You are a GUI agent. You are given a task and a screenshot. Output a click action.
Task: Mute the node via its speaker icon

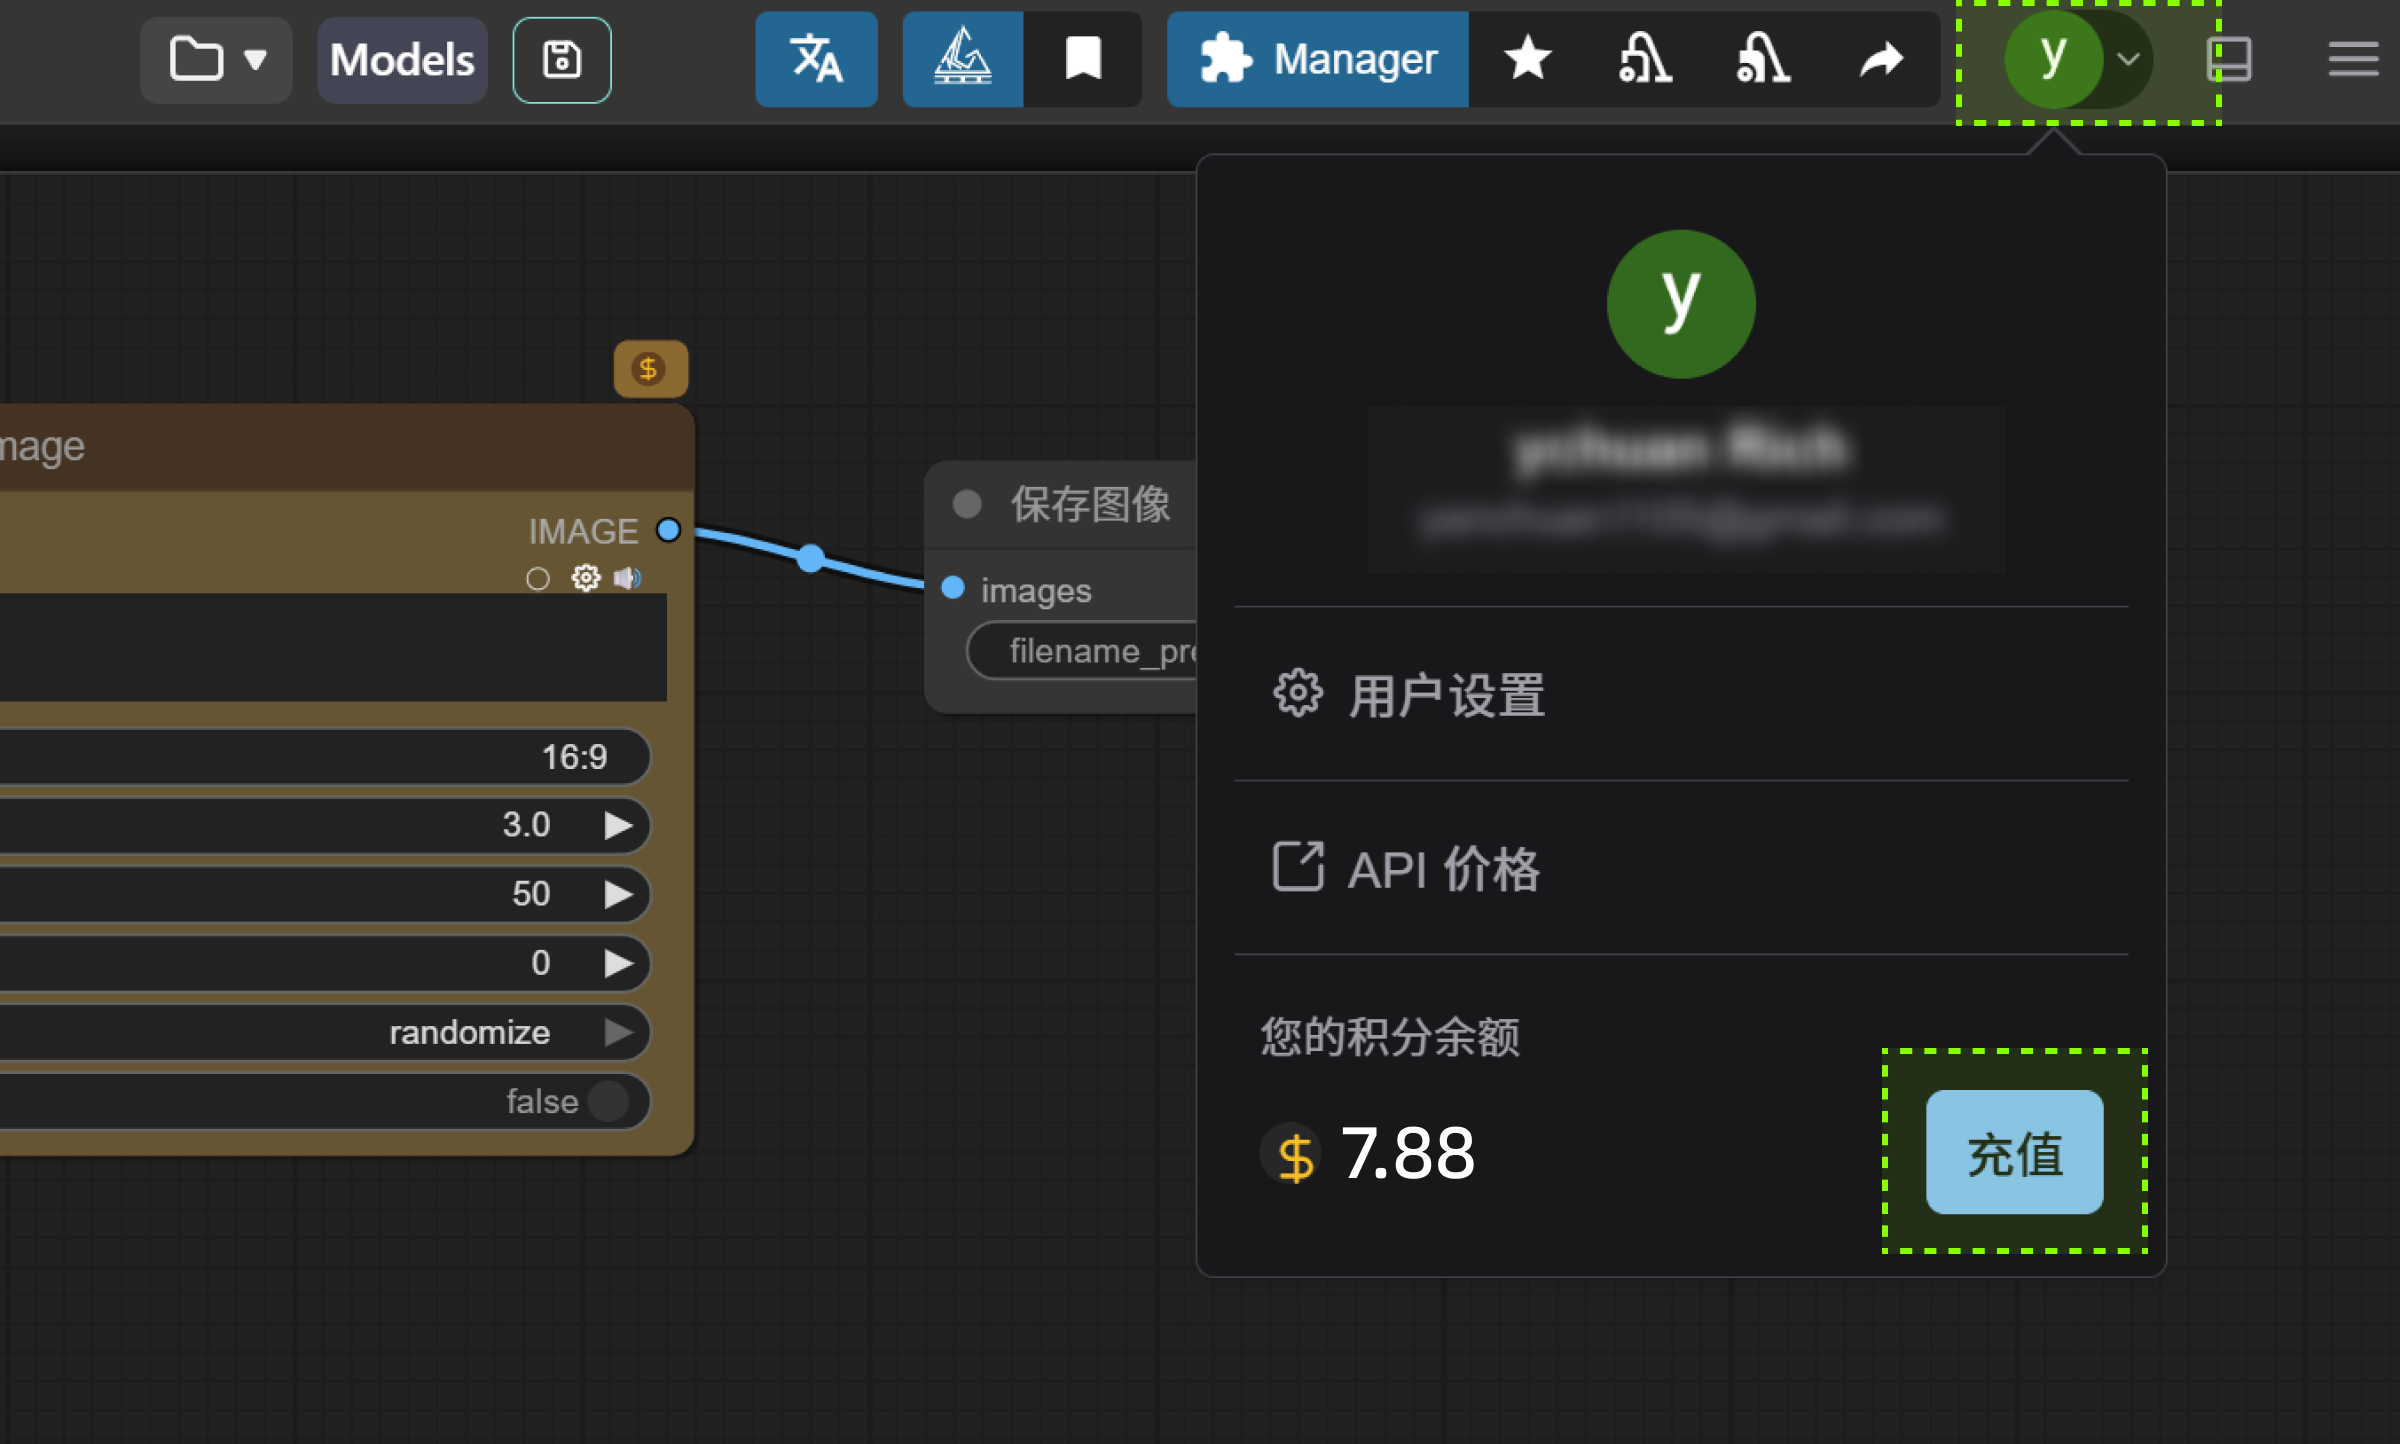point(629,577)
